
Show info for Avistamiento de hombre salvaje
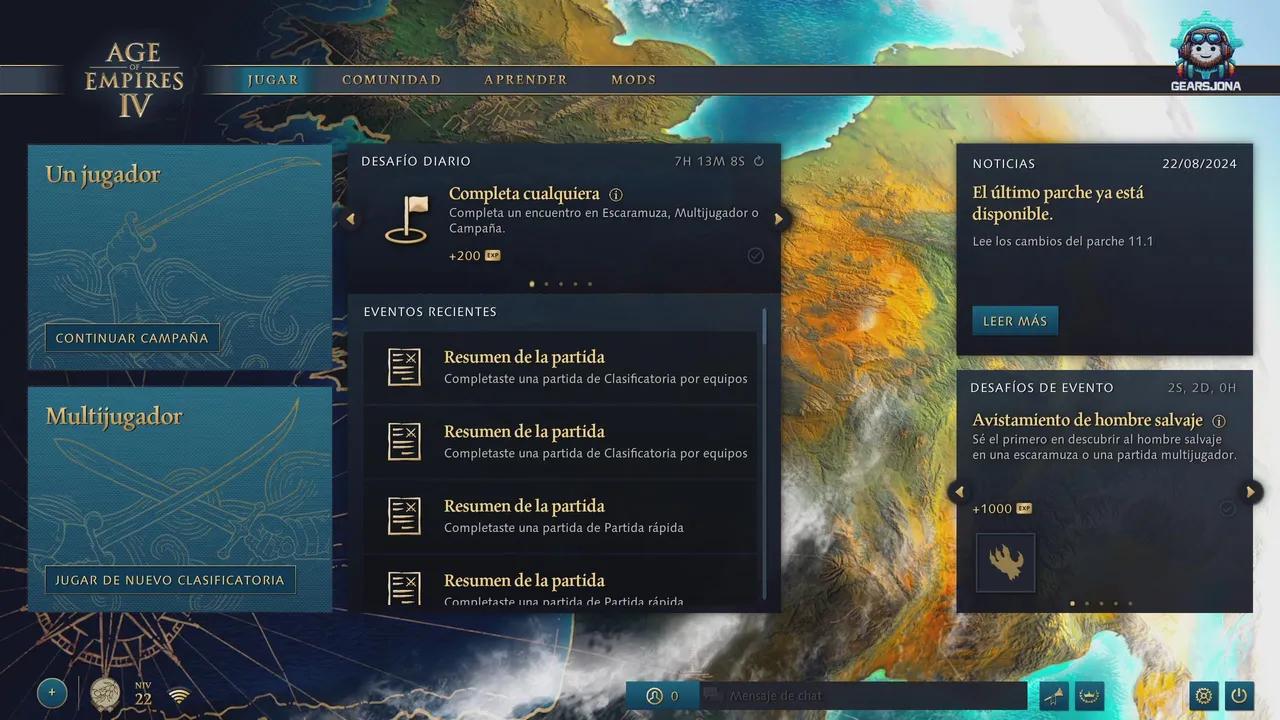tap(1219, 421)
